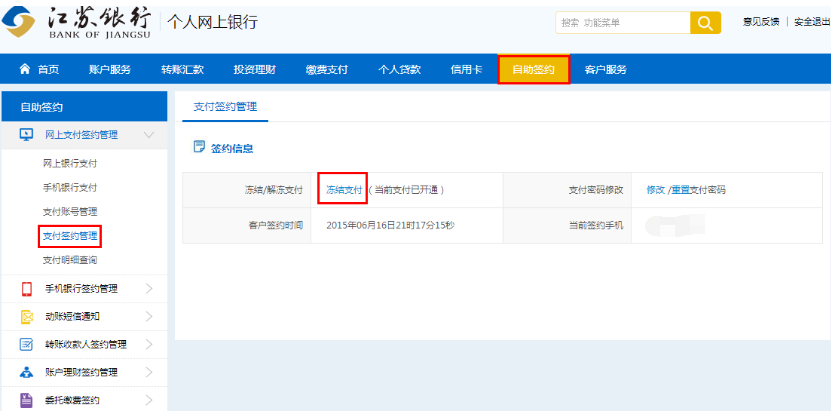Image resolution: width=831 pixels, height=415 pixels.
Task: Expand 动账短信通知 using its arrow
Action: (149, 317)
